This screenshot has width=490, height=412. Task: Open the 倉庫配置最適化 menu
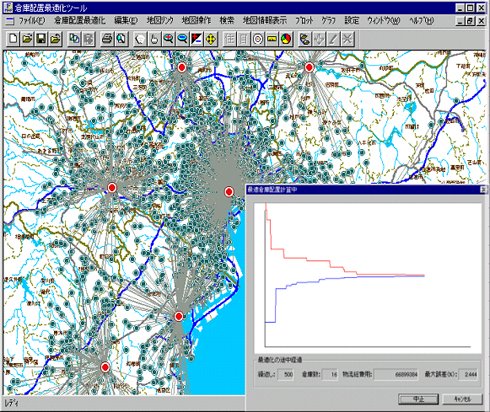[x=80, y=21]
